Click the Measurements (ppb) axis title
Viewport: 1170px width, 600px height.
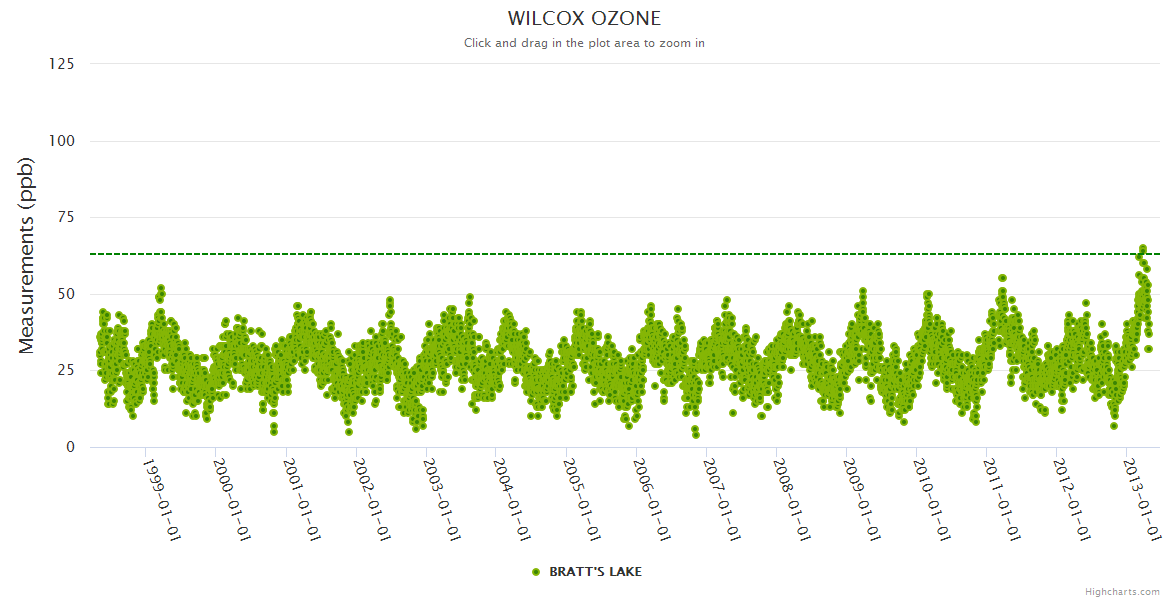[27, 255]
